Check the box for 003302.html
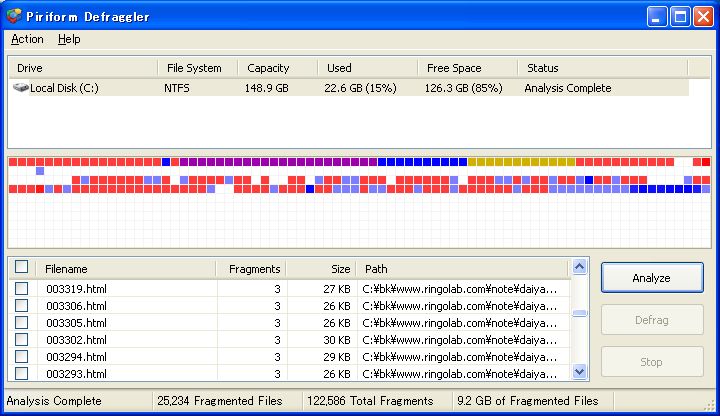 pyautogui.click(x=22, y=339)
